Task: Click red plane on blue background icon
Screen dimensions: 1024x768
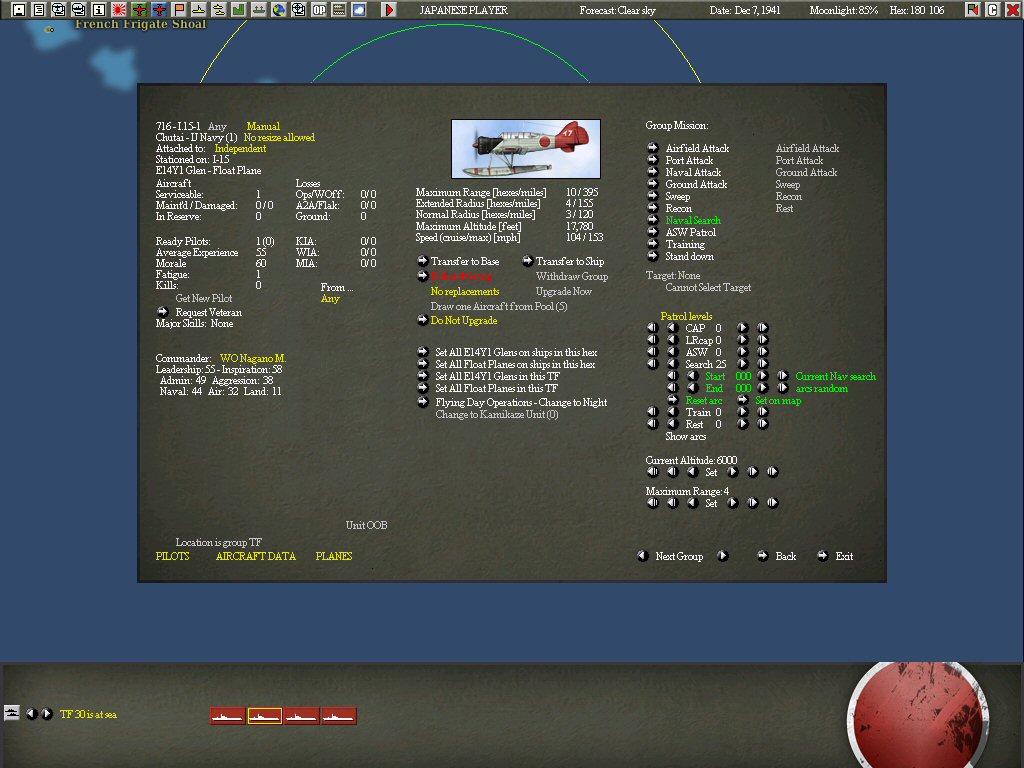Action: 159,10
